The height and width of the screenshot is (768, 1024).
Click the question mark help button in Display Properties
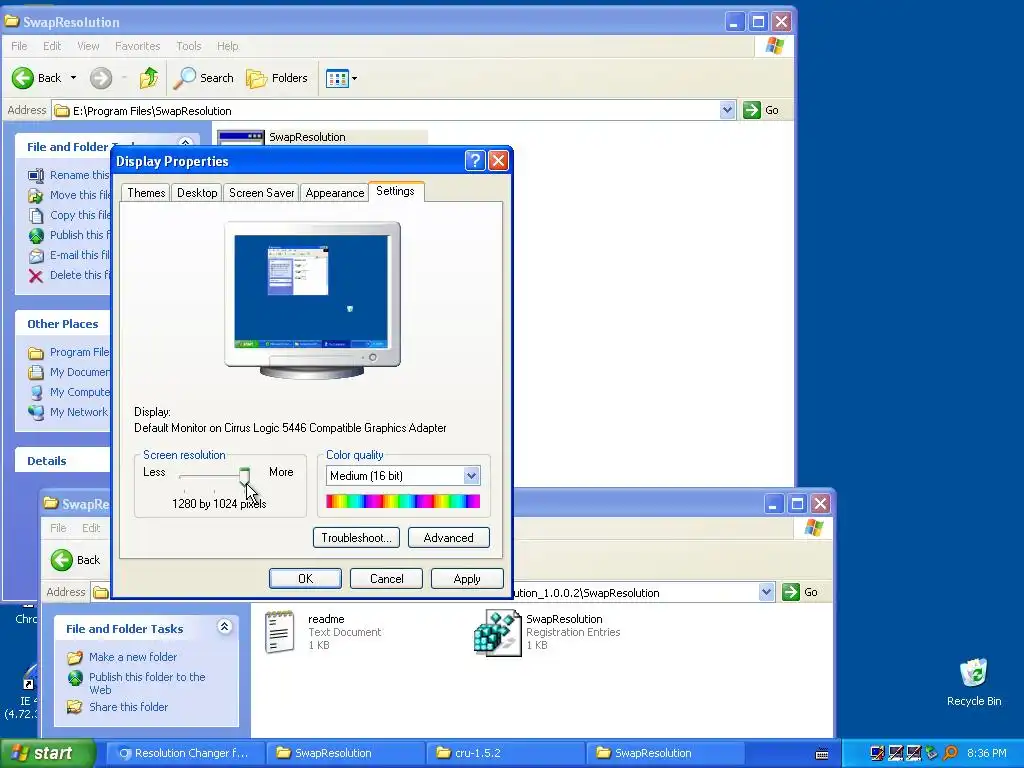(475, 161)
